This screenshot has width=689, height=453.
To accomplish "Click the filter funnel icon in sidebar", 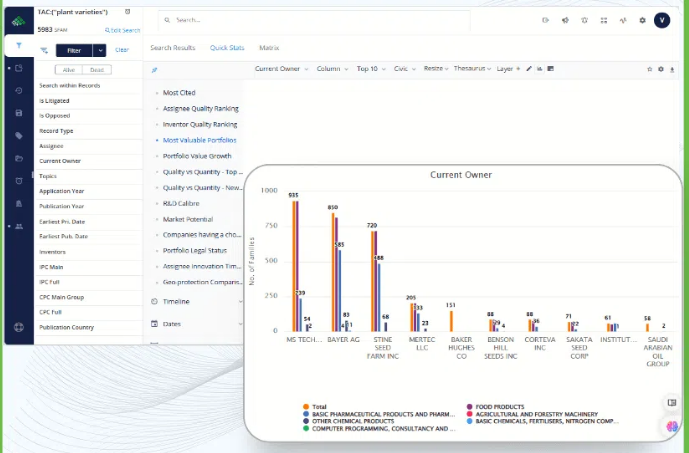I will 19,46.
